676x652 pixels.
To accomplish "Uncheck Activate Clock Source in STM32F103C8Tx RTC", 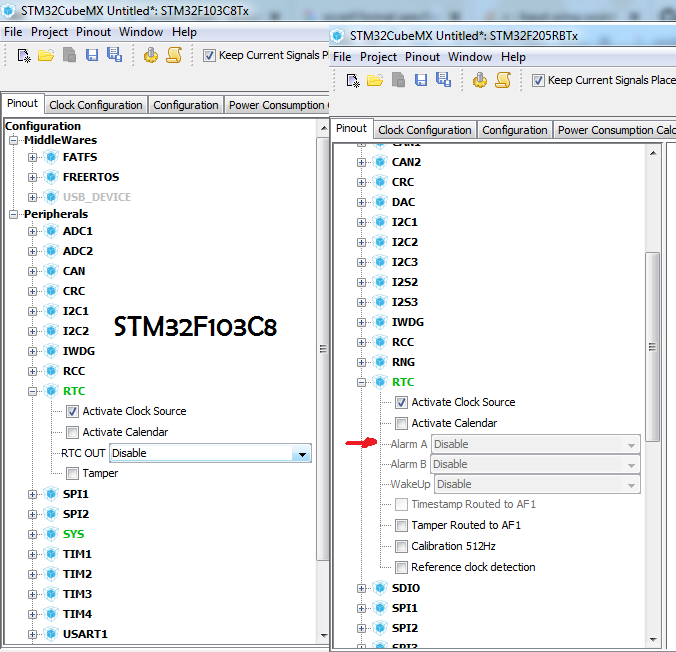I will click(x=72, y=411).
